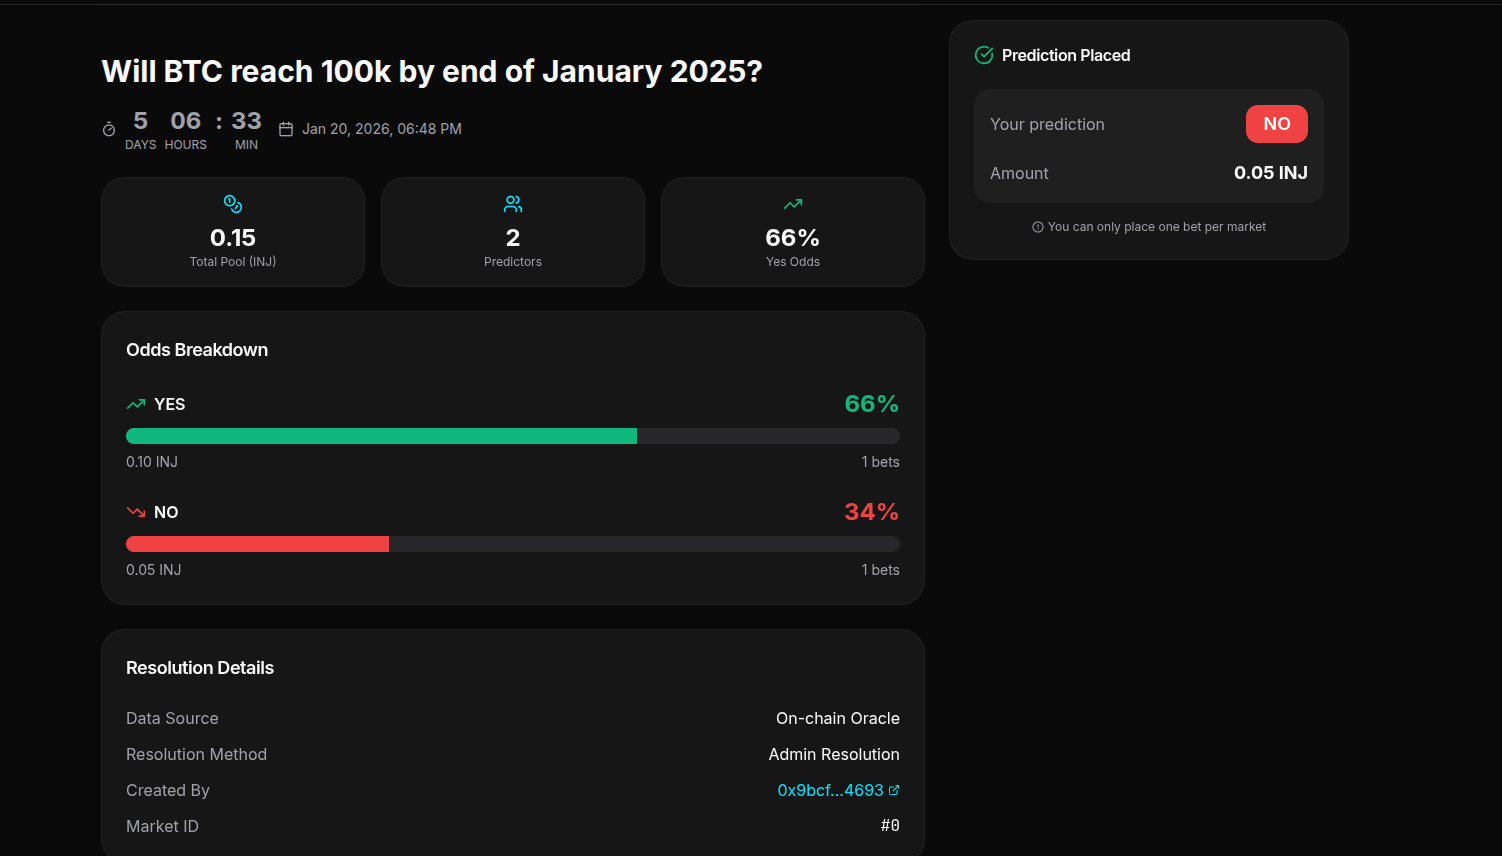Click the Predictors people icon

point(513,204)
